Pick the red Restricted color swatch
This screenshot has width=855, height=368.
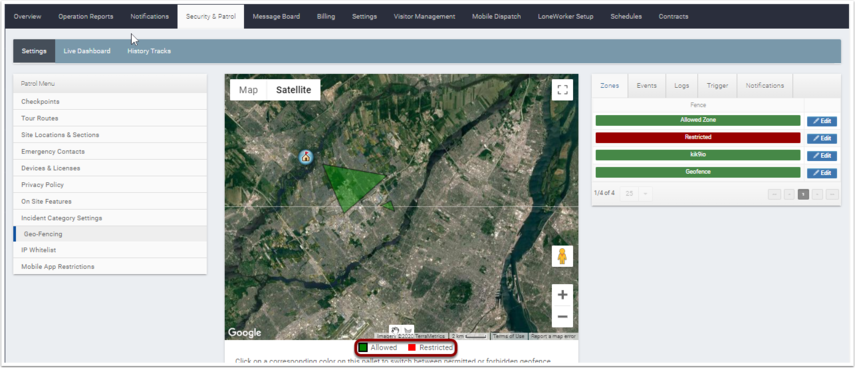click(412, 348)
